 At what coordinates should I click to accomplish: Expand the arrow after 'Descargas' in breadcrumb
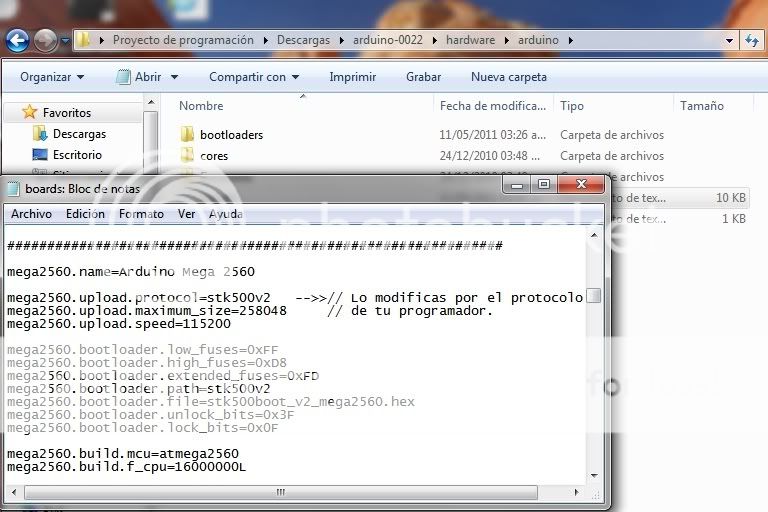pyautogui.click(x=341, y=41)
